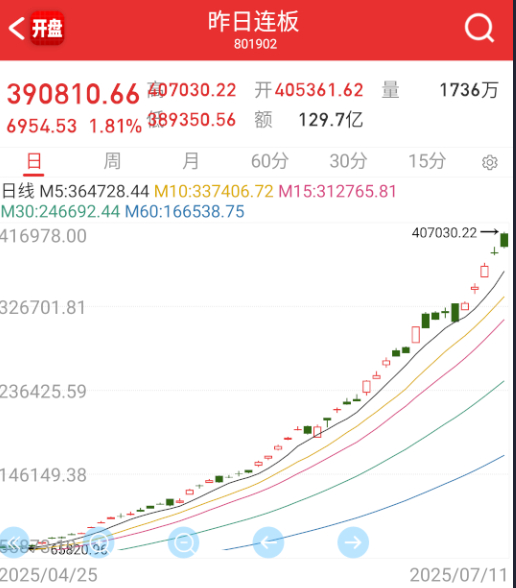Viewport: 516px width, 588px height.
Task: Shift the chart left with the left arrow circle
Action: [x=268, y=542]
